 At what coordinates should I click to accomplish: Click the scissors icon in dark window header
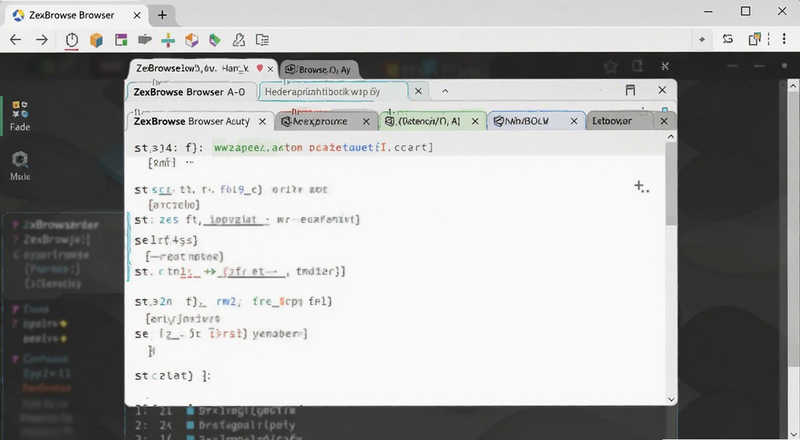coord(664,66)
